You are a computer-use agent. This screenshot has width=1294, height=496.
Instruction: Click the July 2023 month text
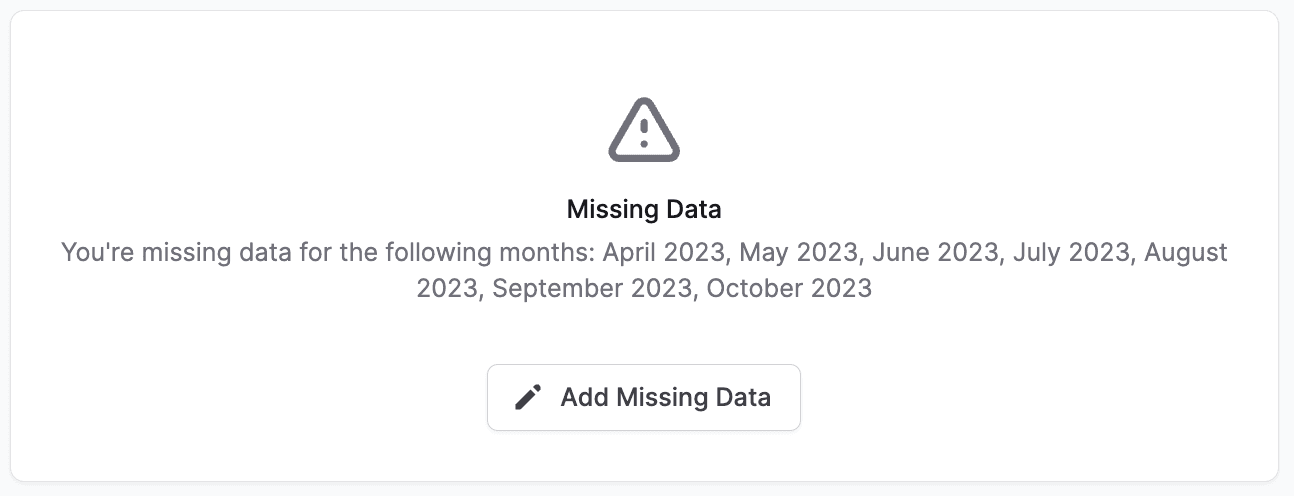pyautogui.click(x=1071, y=252)
